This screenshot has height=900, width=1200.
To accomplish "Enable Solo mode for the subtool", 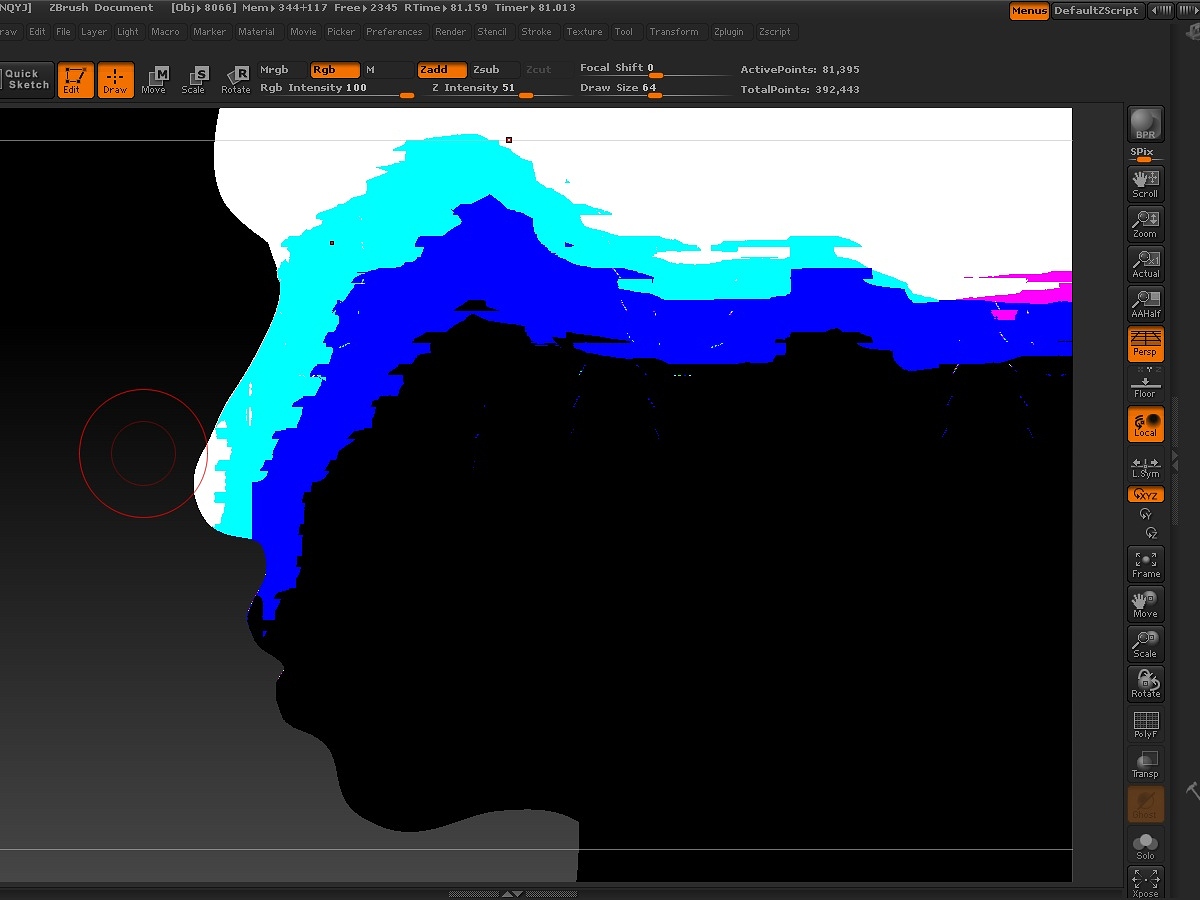I will coord(1145,845).
